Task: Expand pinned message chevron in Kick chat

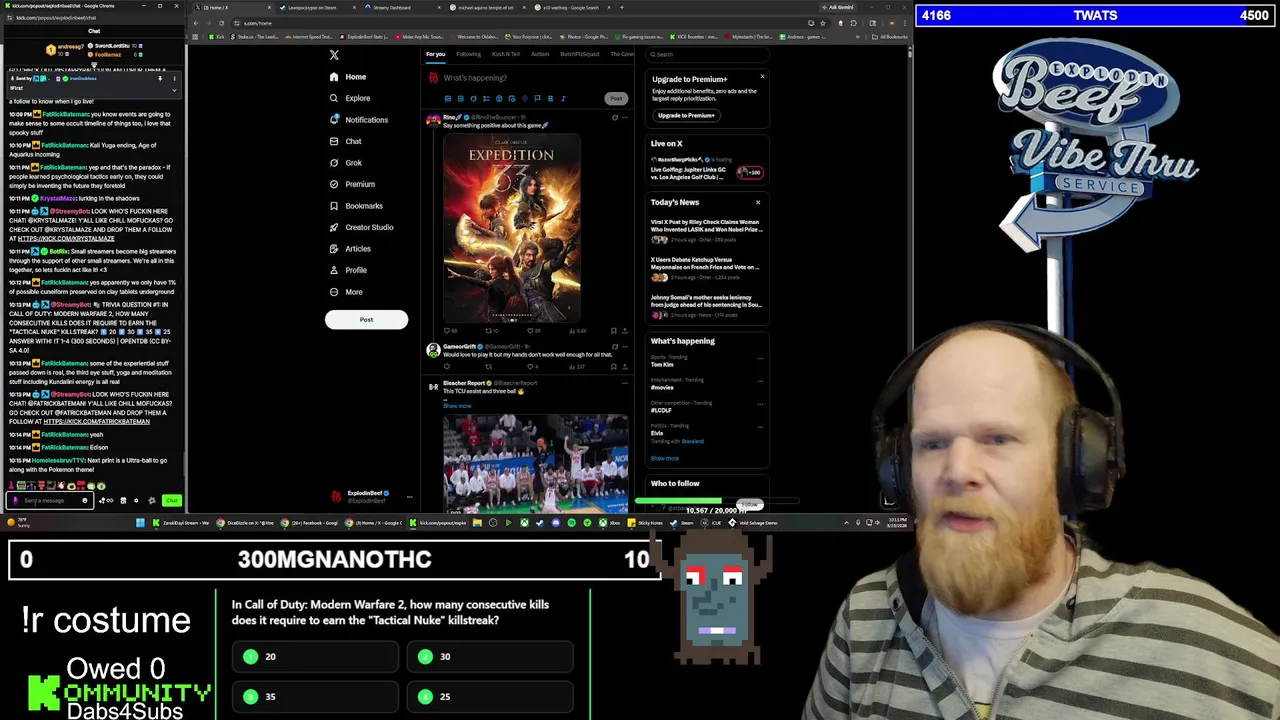Action: pos(174,88)
